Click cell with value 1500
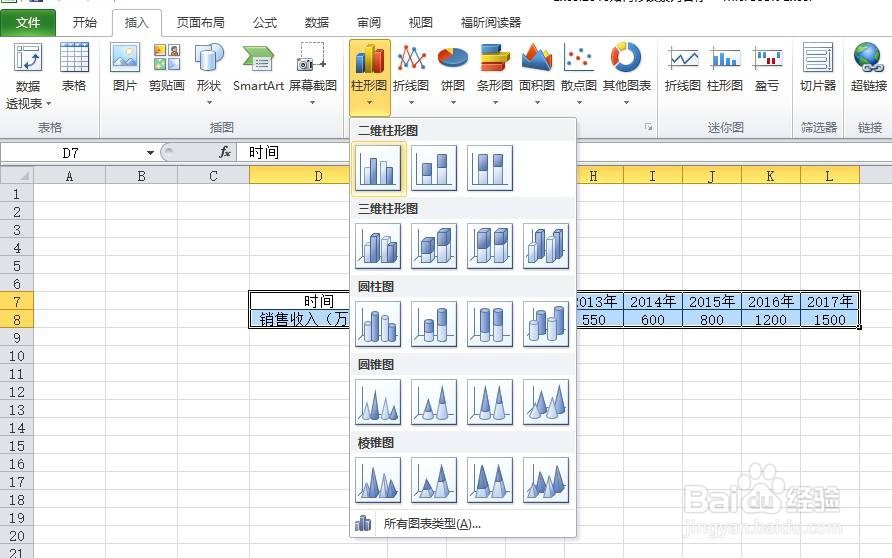This screenshot has height=558, width=892. [829, 320]
